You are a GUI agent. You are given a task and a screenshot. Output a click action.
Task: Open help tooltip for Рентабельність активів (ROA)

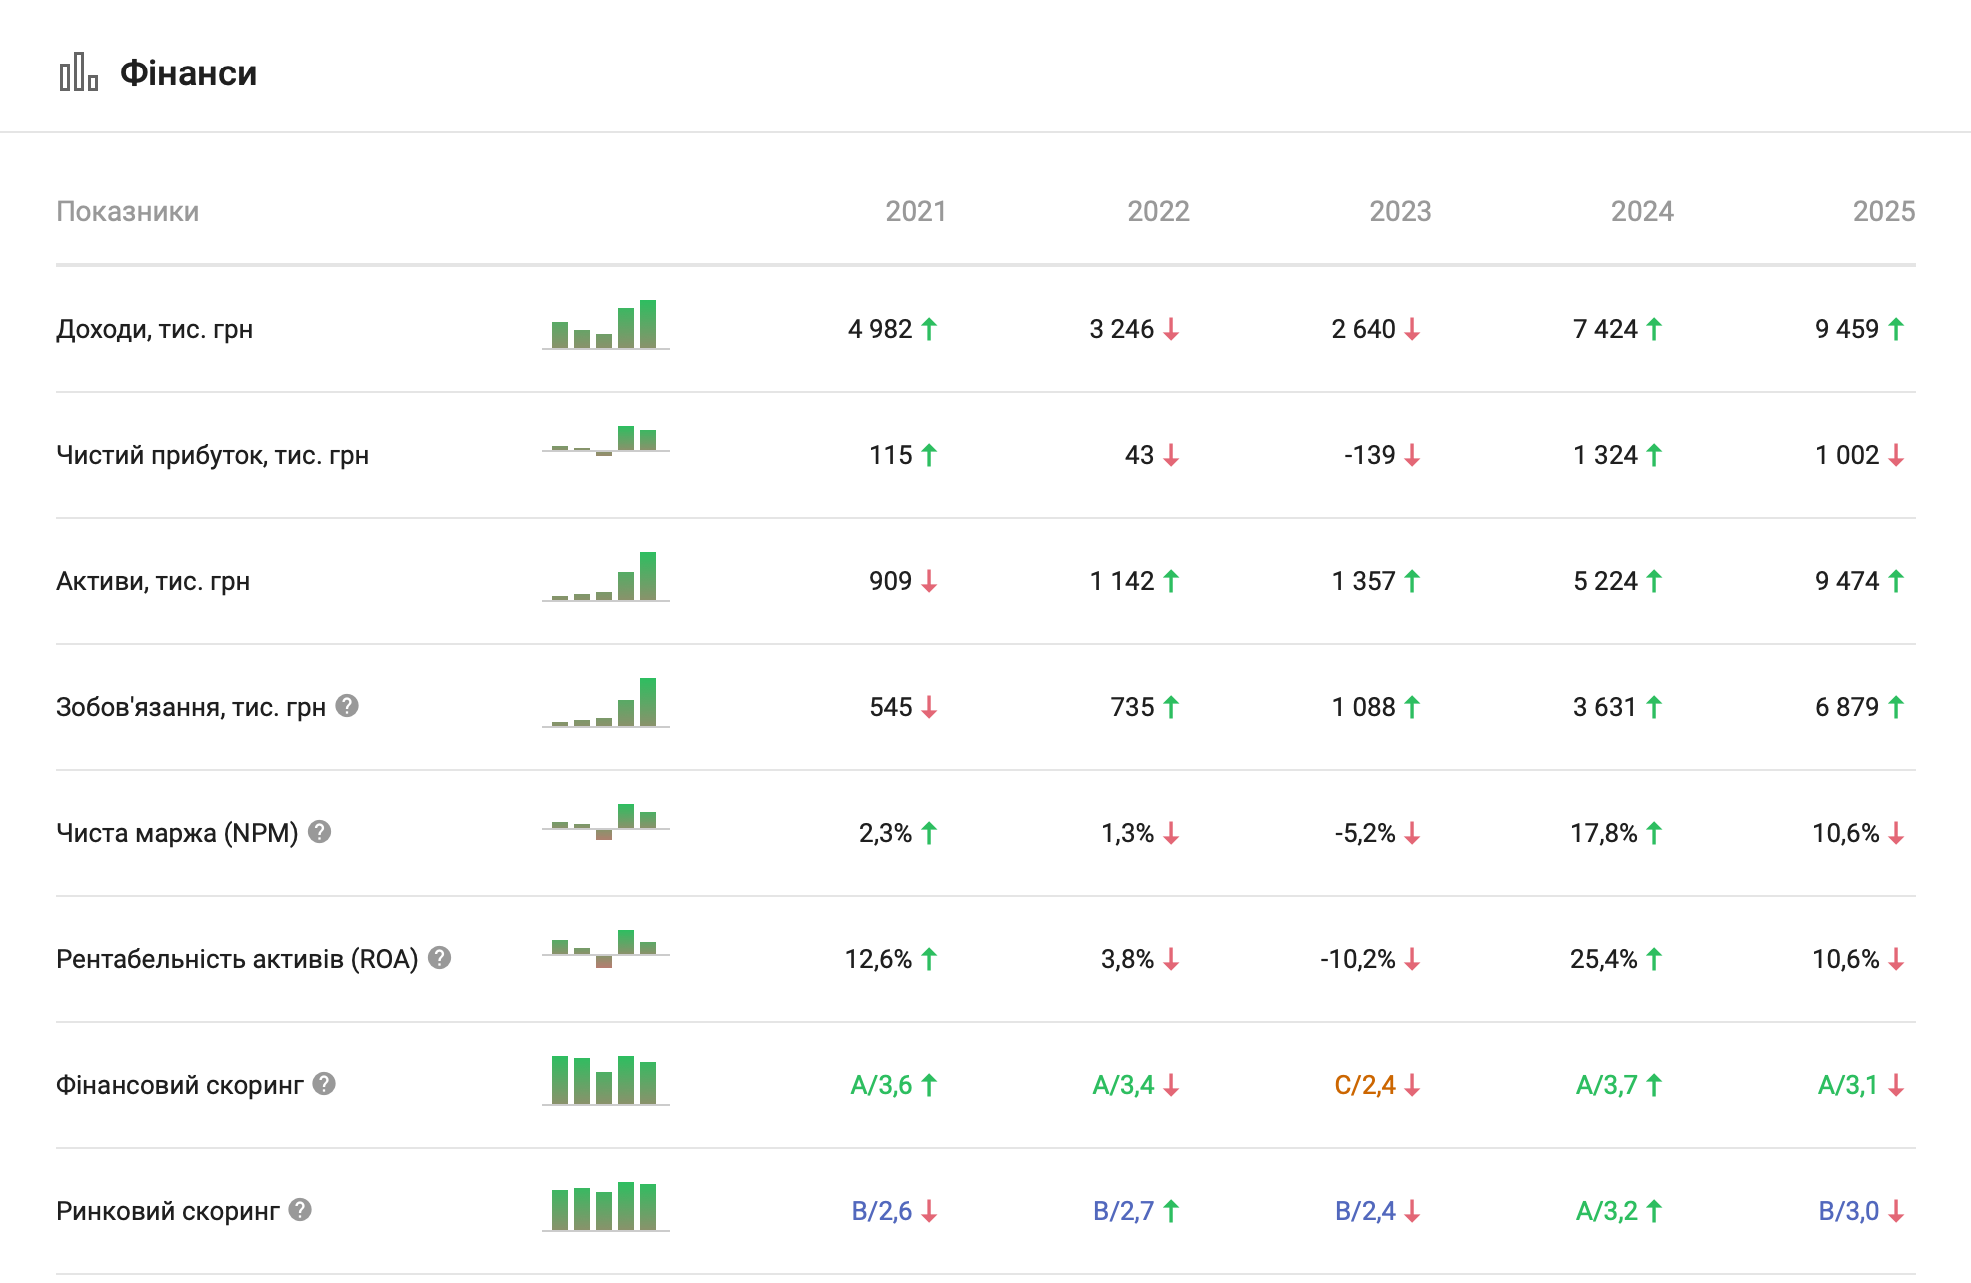click(440, 958)
